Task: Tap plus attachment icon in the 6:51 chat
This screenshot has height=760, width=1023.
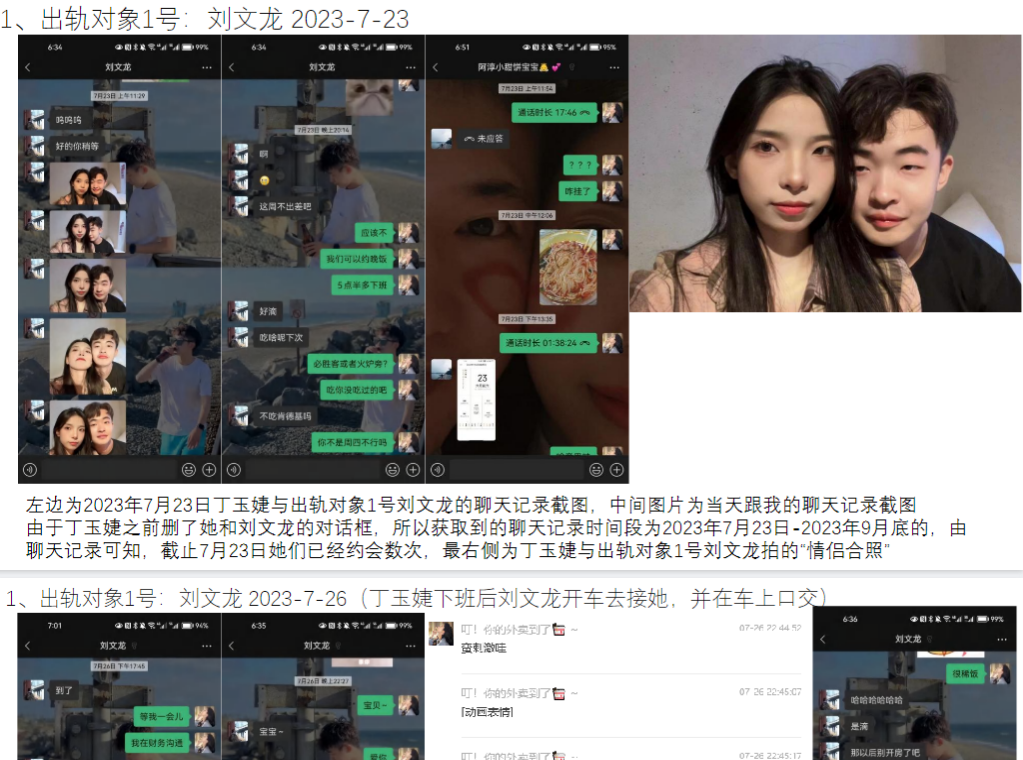Action: [x=616, y=469]
